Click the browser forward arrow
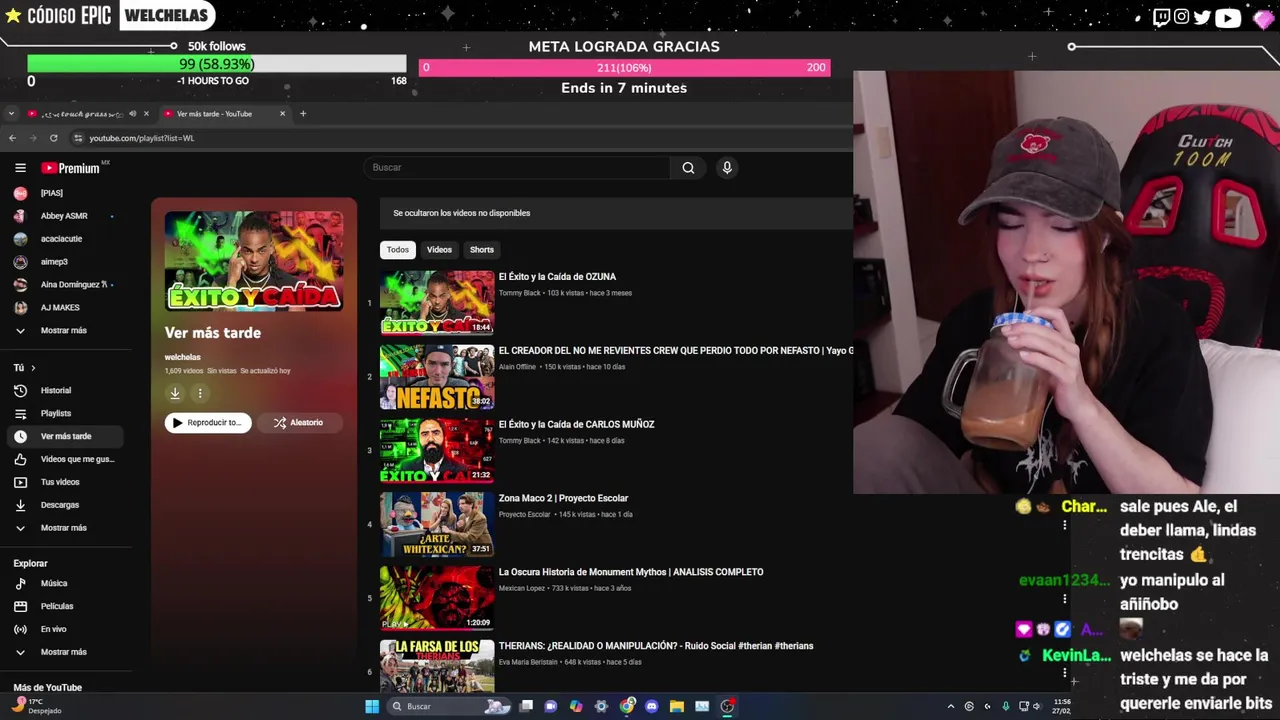 point(33,138)
